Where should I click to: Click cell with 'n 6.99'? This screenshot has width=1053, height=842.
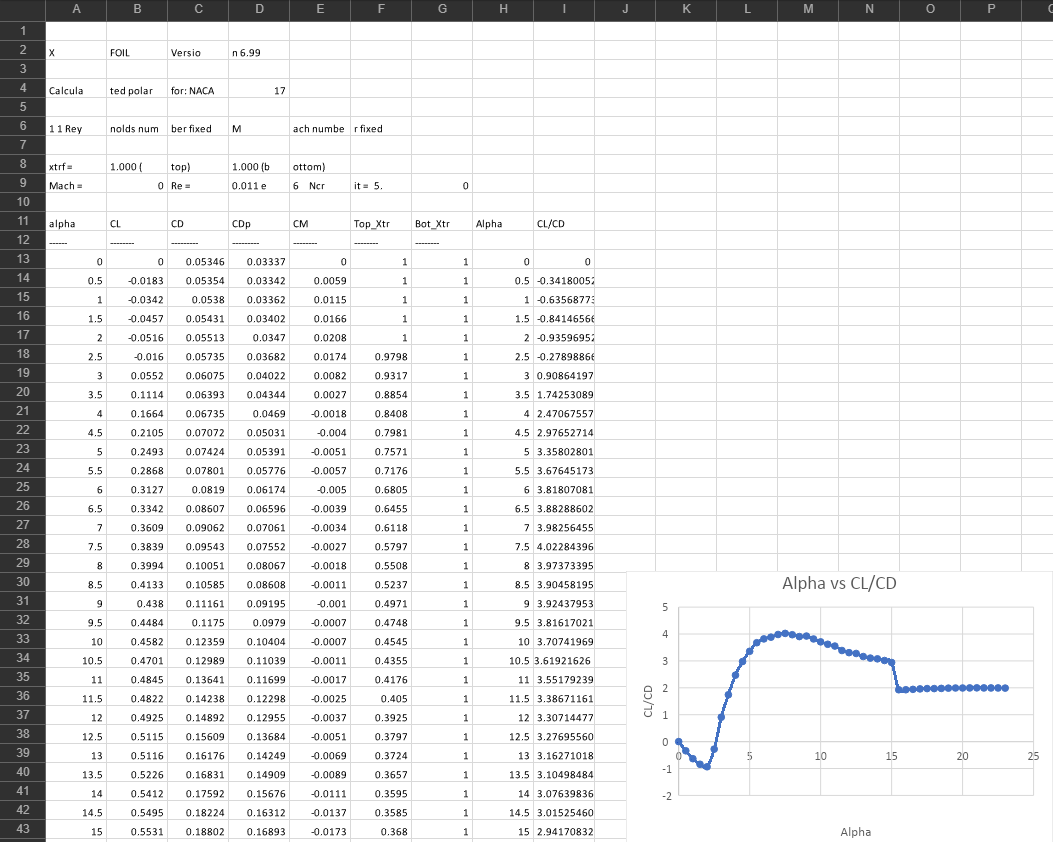point(259,52)
